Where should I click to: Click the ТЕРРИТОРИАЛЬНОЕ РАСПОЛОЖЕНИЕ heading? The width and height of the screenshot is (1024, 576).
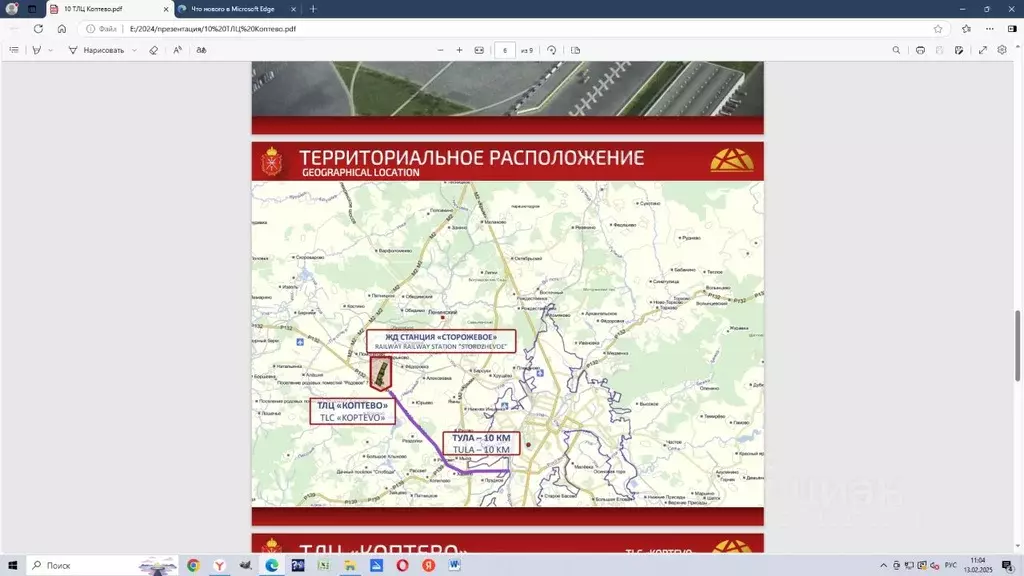click(x=472, y=157)
